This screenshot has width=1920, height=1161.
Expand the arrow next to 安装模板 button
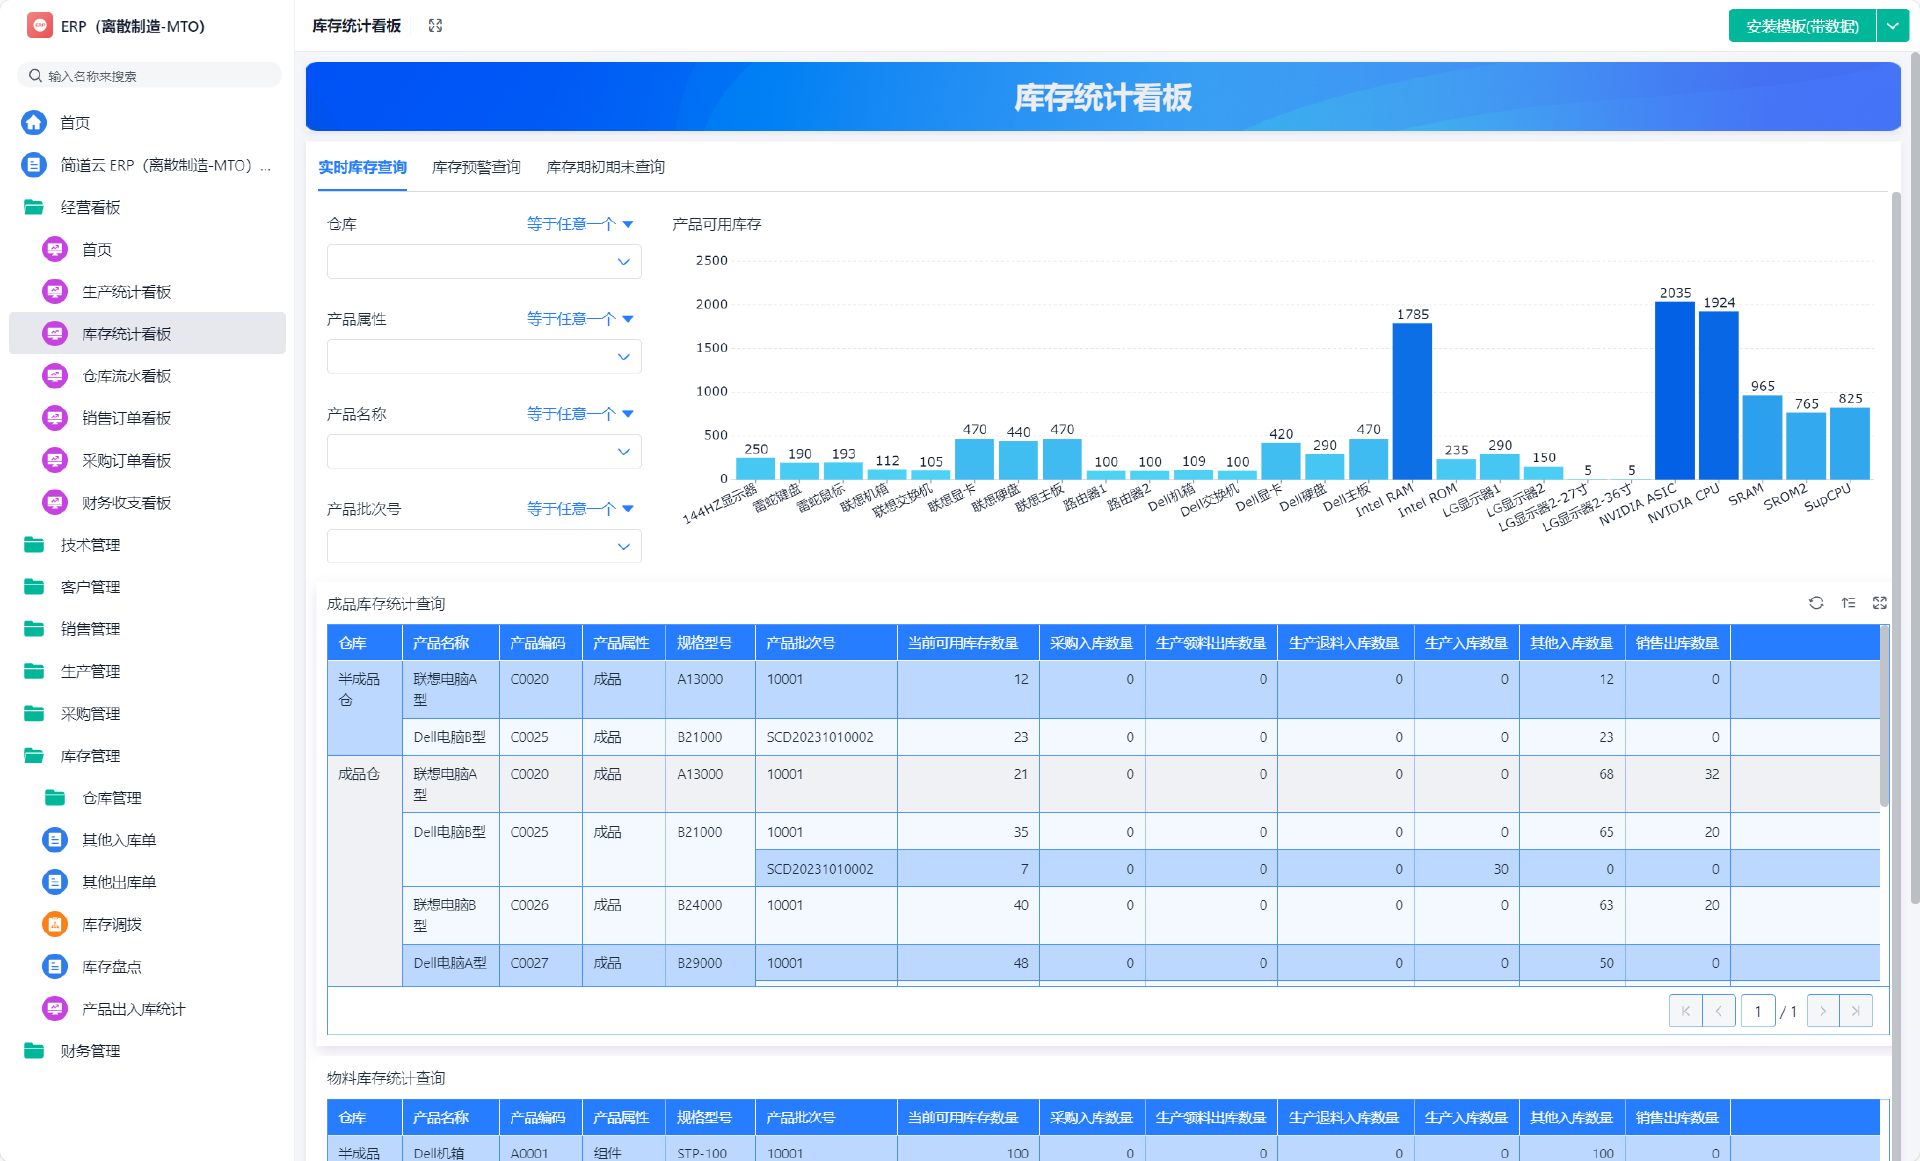[1893, 26]
